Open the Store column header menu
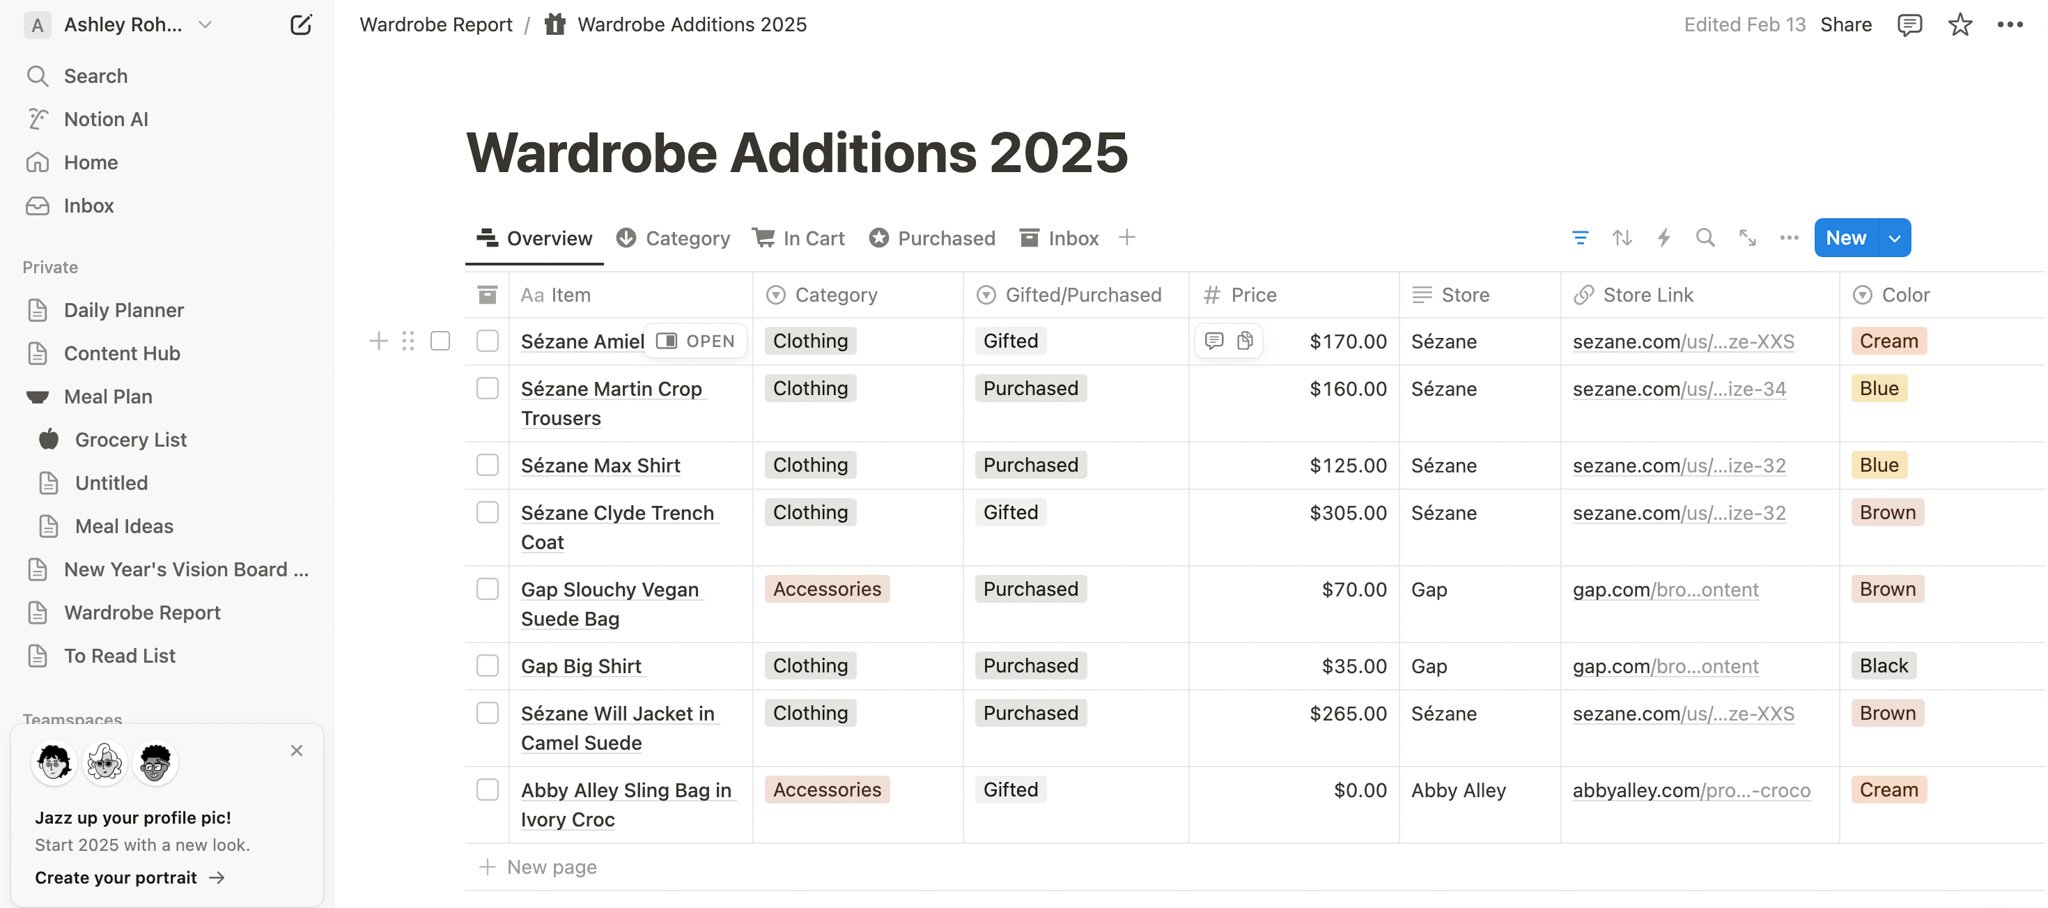Image resolution: width=2048 pixels, height=908 pixels. click(1480, 295)
